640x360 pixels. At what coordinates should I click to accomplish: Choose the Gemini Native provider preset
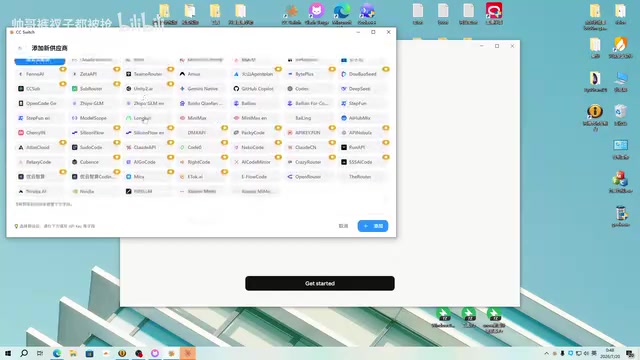[202, 89]
